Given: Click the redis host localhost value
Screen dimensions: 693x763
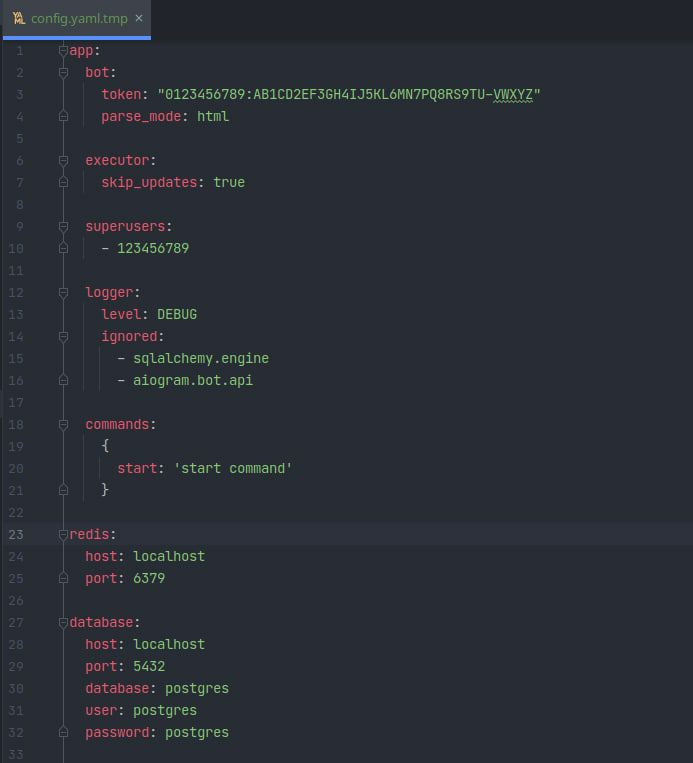Looking at the screenshot, I should (x=169, y=557).
